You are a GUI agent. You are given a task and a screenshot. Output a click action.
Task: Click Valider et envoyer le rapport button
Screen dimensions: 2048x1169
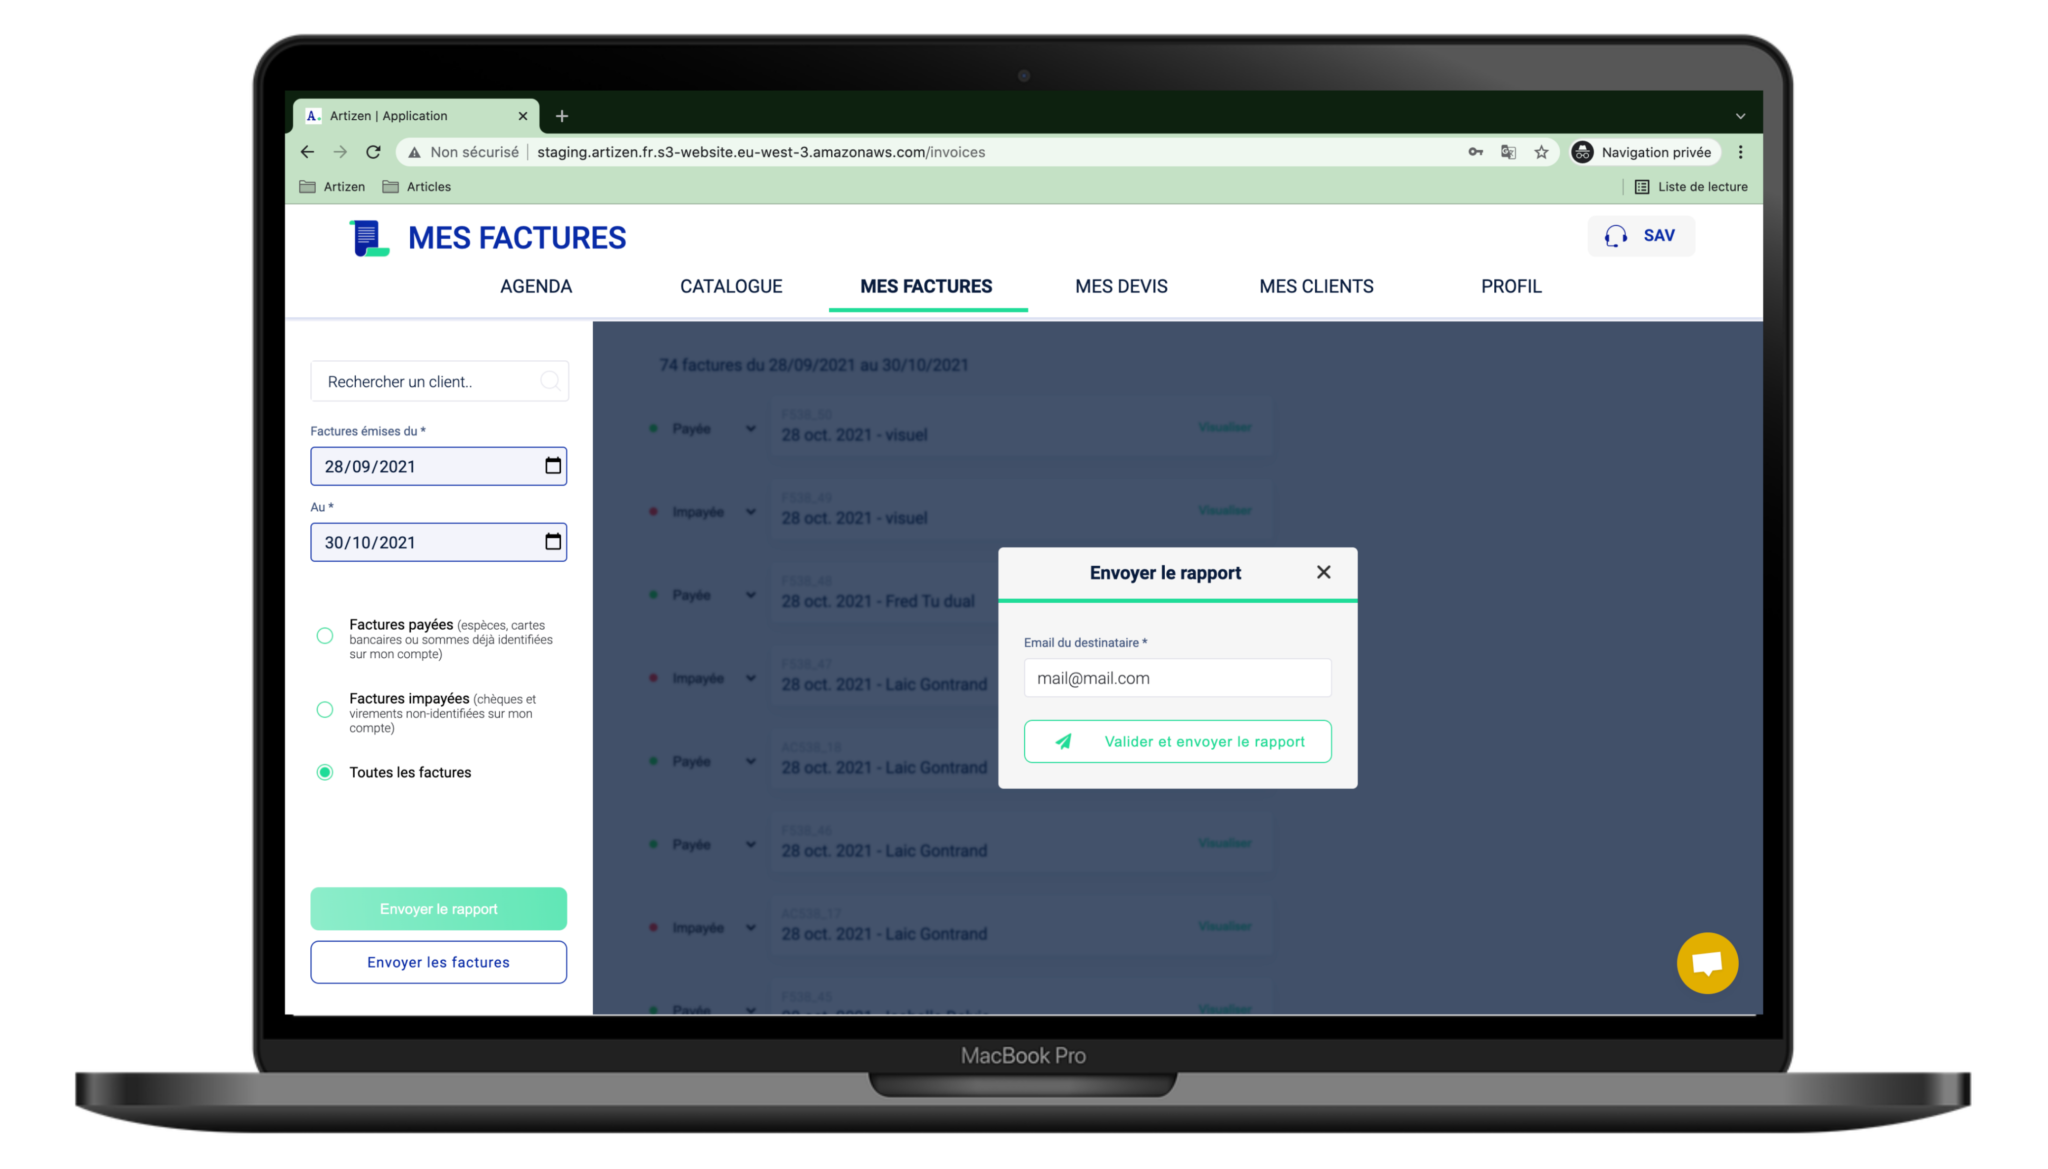(x=1179, y=741)
